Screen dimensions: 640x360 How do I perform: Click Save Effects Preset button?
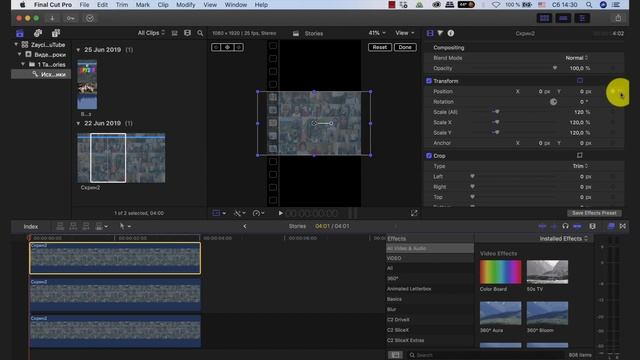(x=594, y=213)
